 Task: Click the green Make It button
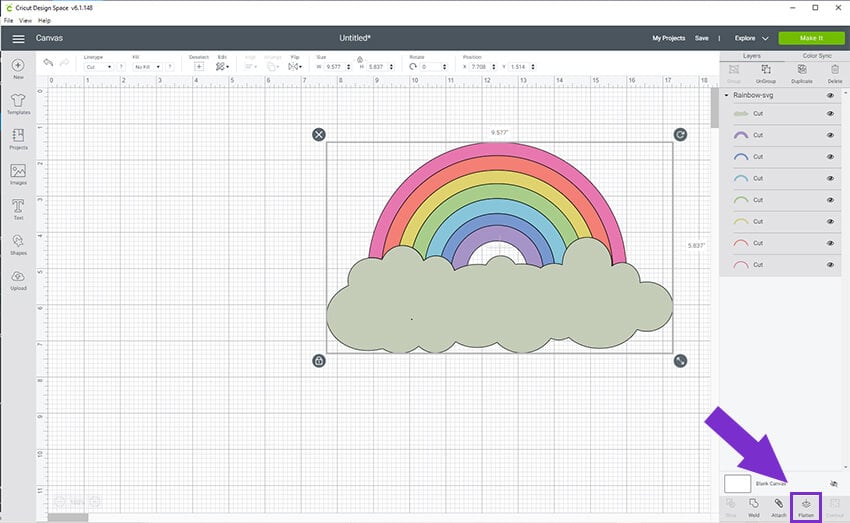tap(811, 38)
